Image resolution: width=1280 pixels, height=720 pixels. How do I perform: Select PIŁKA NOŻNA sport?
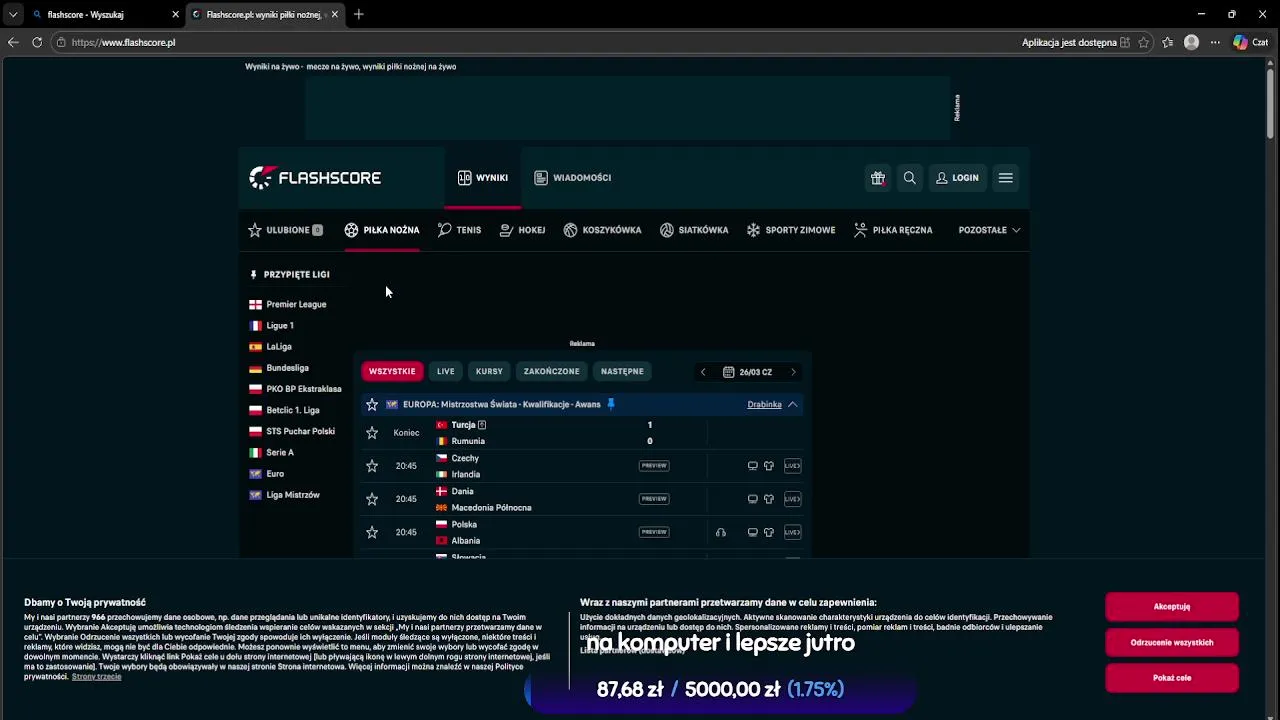(382, 230)
